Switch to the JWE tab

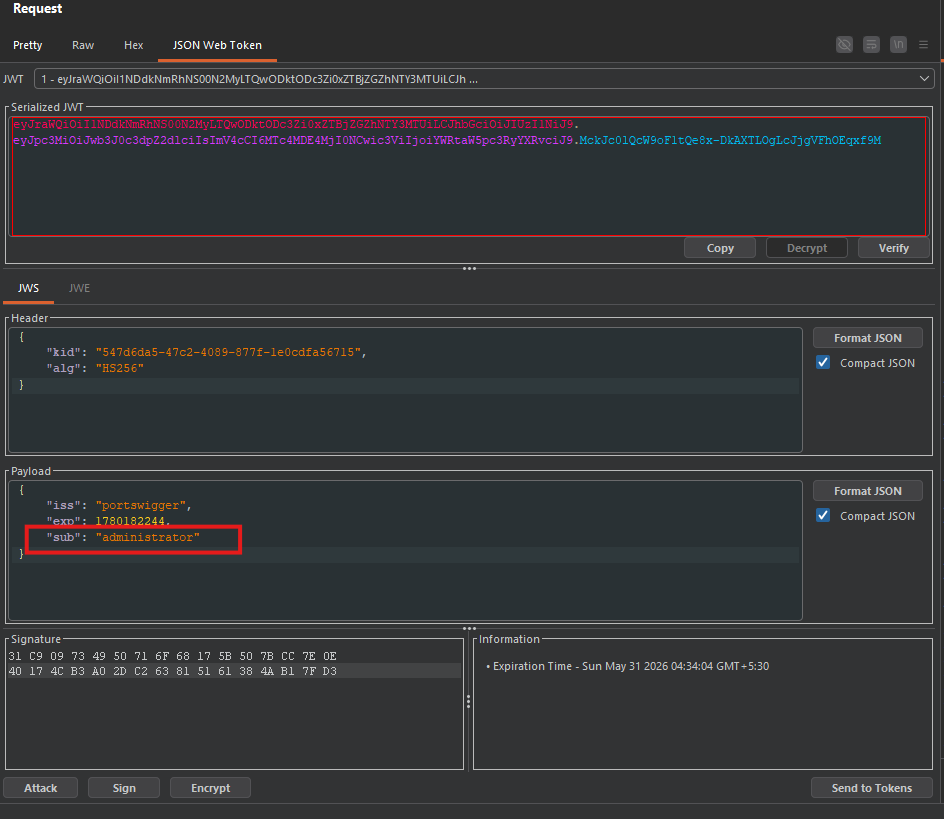click(79, 288)
